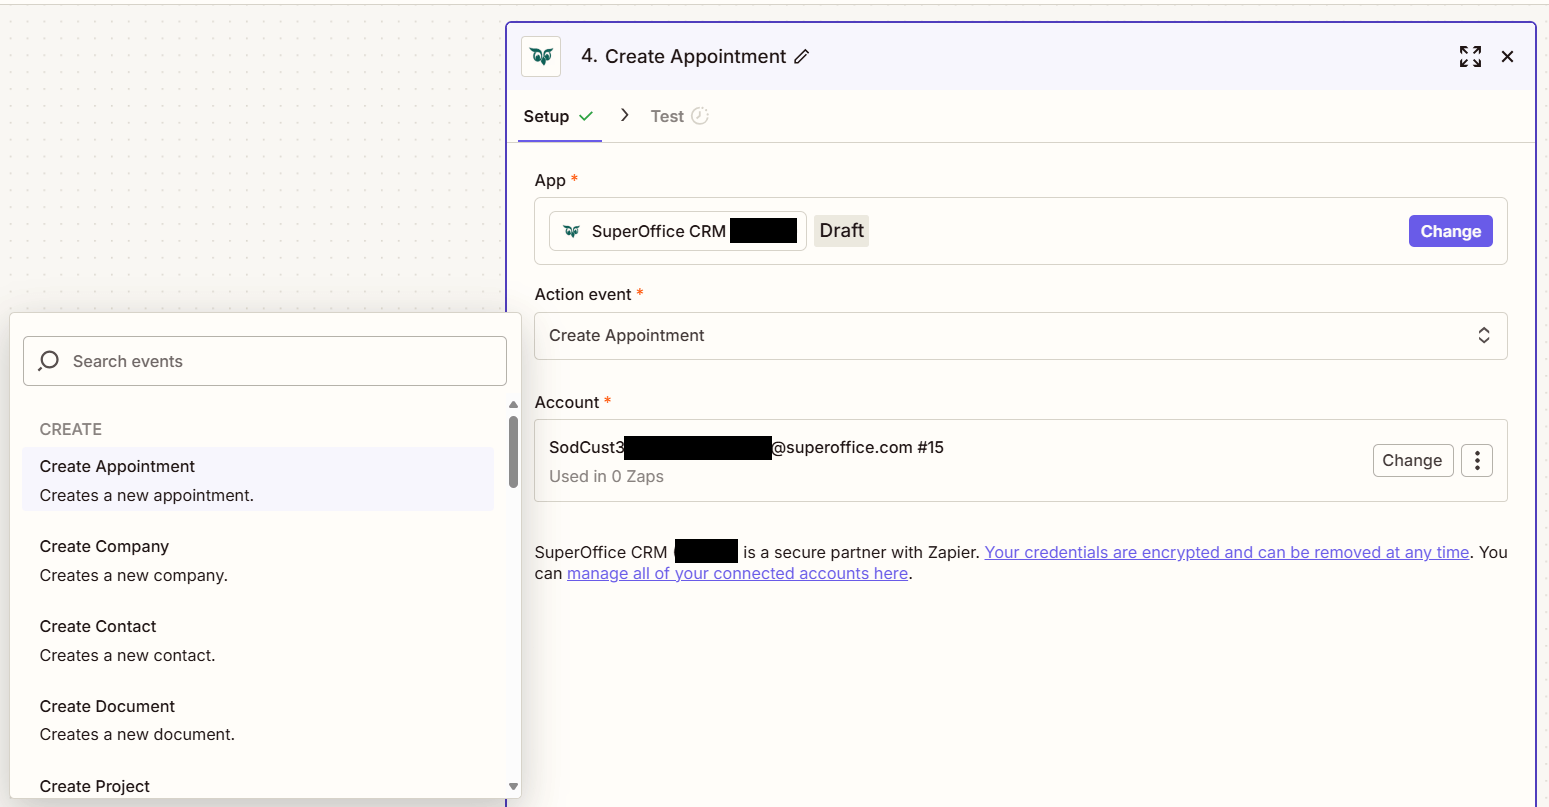Click the chevron between Setup and Test

[624, 115]
